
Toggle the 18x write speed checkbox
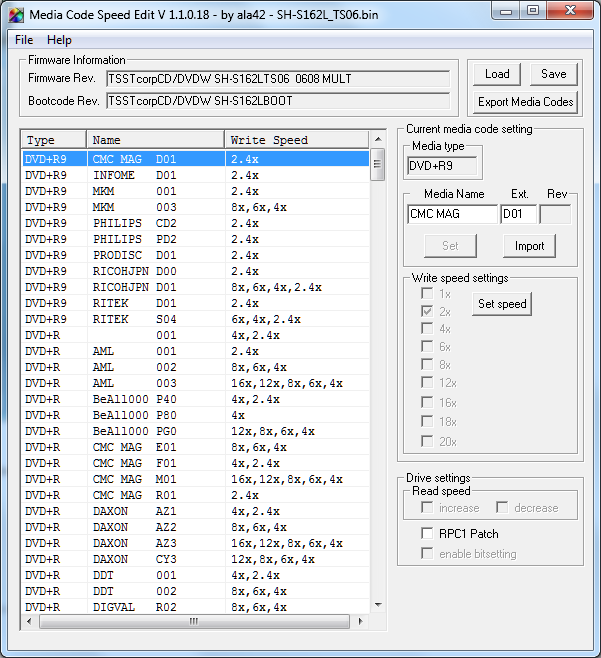coord(427,421)
